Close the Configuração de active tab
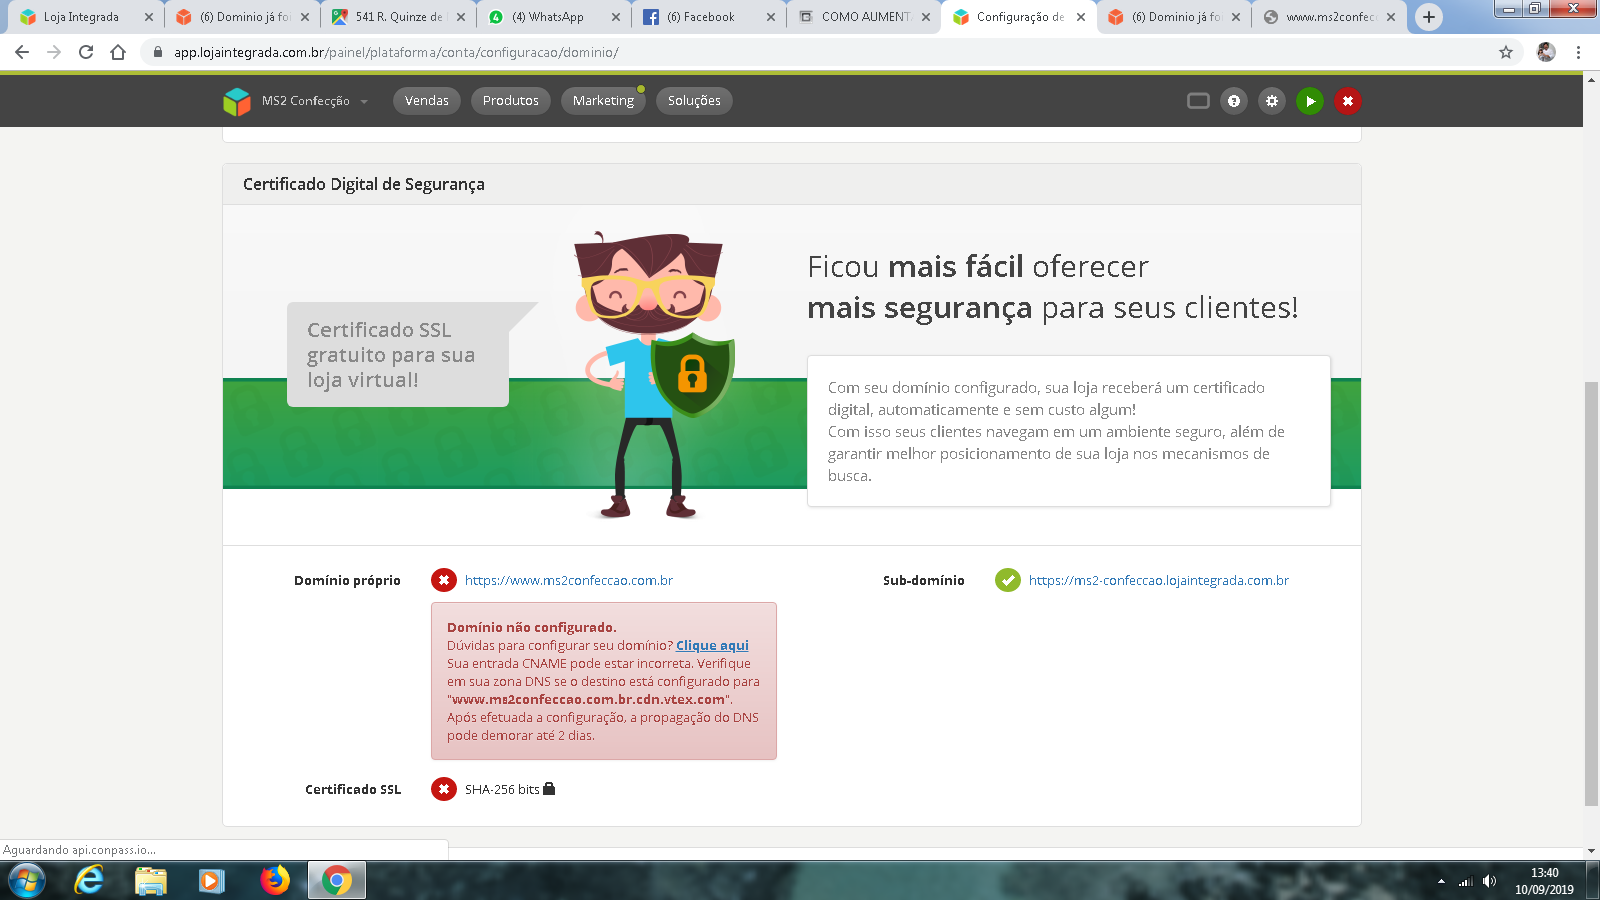The image size is (1600, 900). point(1081,17)
